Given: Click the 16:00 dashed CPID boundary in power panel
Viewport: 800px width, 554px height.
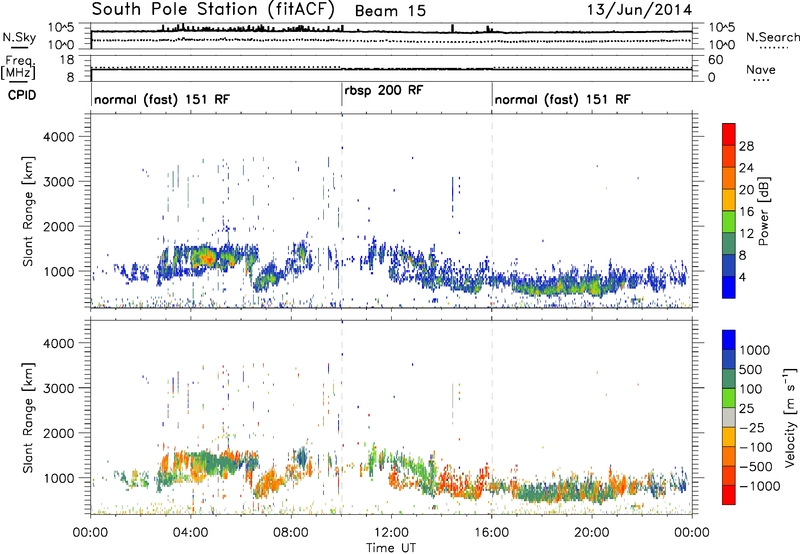Looking at the screenshot, I should (492, 211).
